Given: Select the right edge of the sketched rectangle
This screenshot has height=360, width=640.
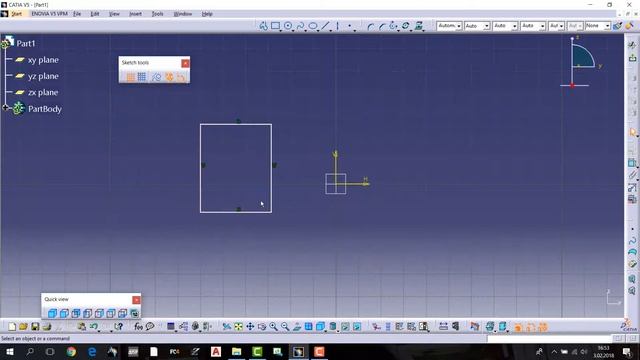Looking at the screenshot, I should 271,168.
